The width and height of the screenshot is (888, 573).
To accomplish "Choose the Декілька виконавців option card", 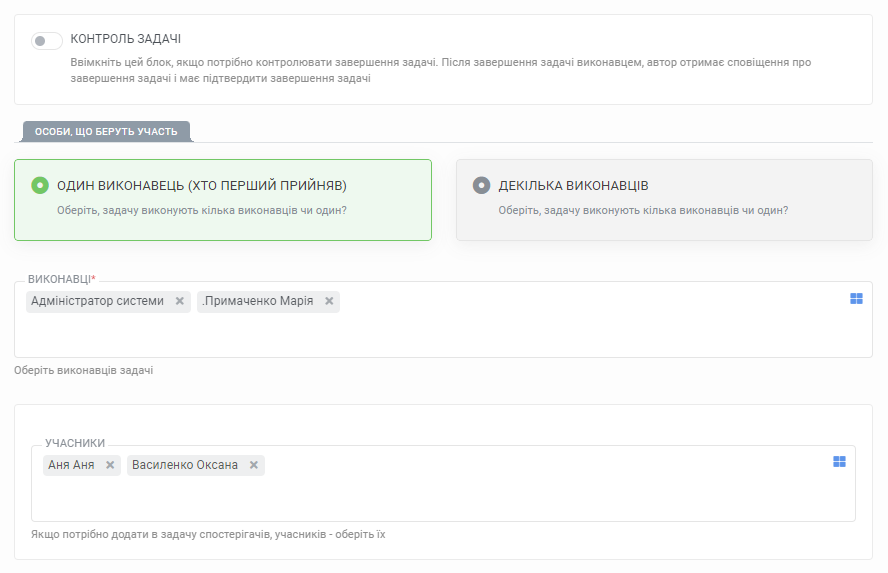I will tap(664, 200).
